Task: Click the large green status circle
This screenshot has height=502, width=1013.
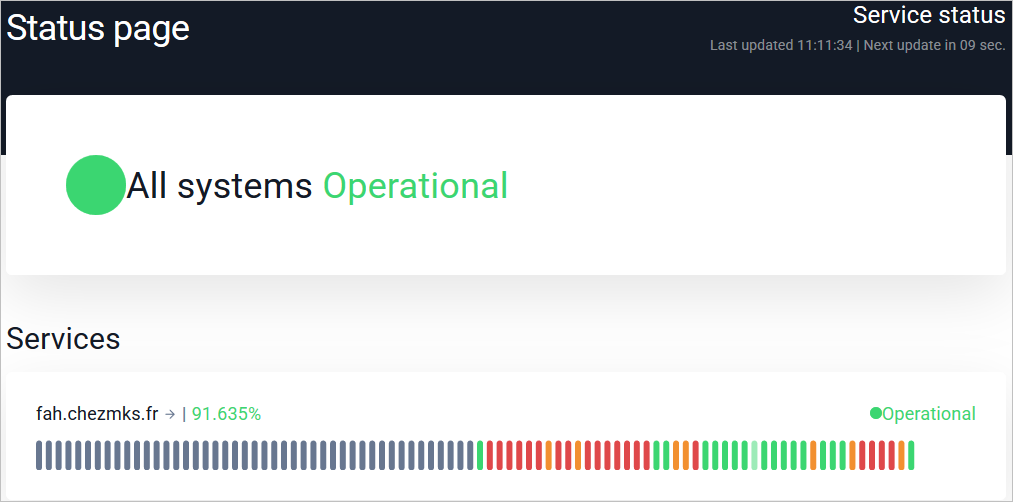Action: (x=95, y=185)
